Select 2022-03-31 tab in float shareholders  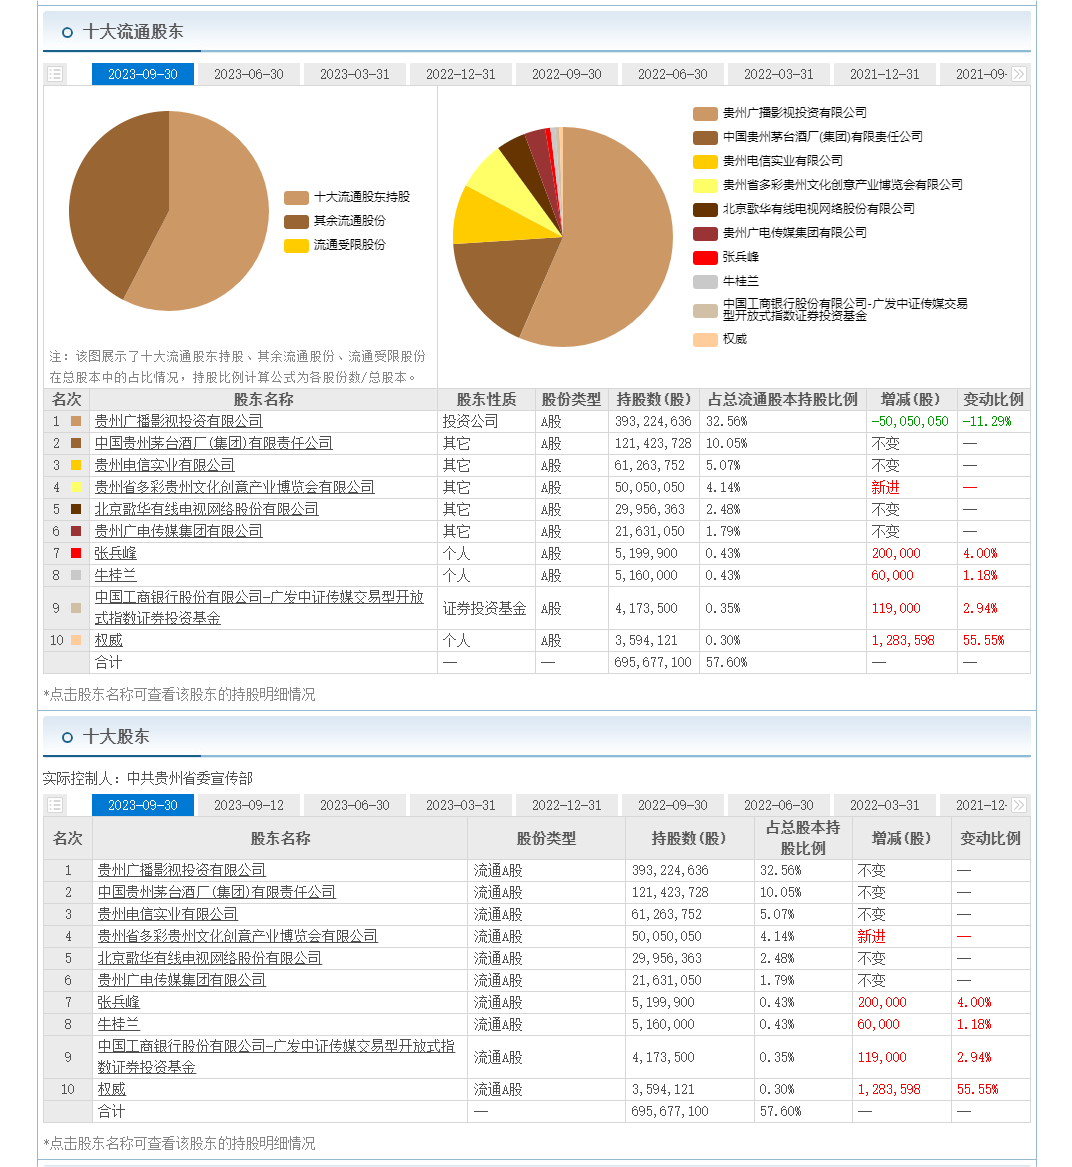[779, 74]
